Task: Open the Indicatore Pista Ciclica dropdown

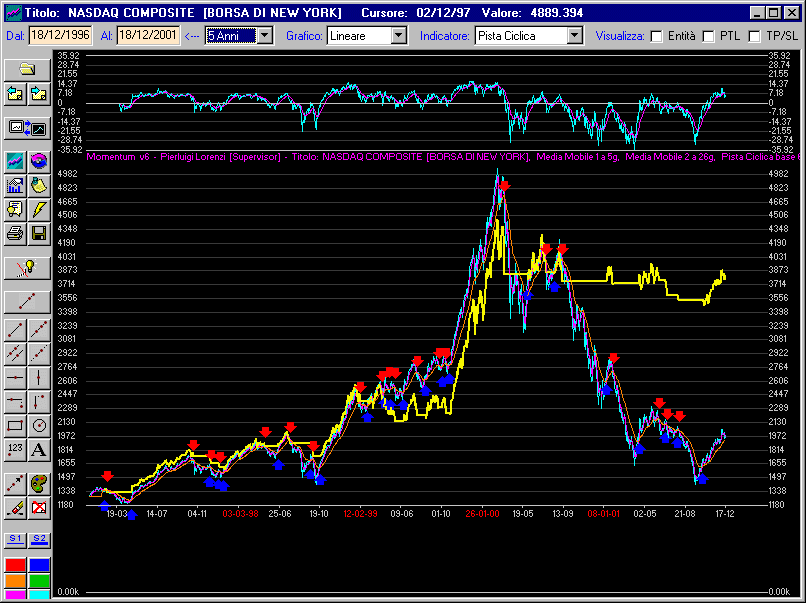Action: [575, 35]
